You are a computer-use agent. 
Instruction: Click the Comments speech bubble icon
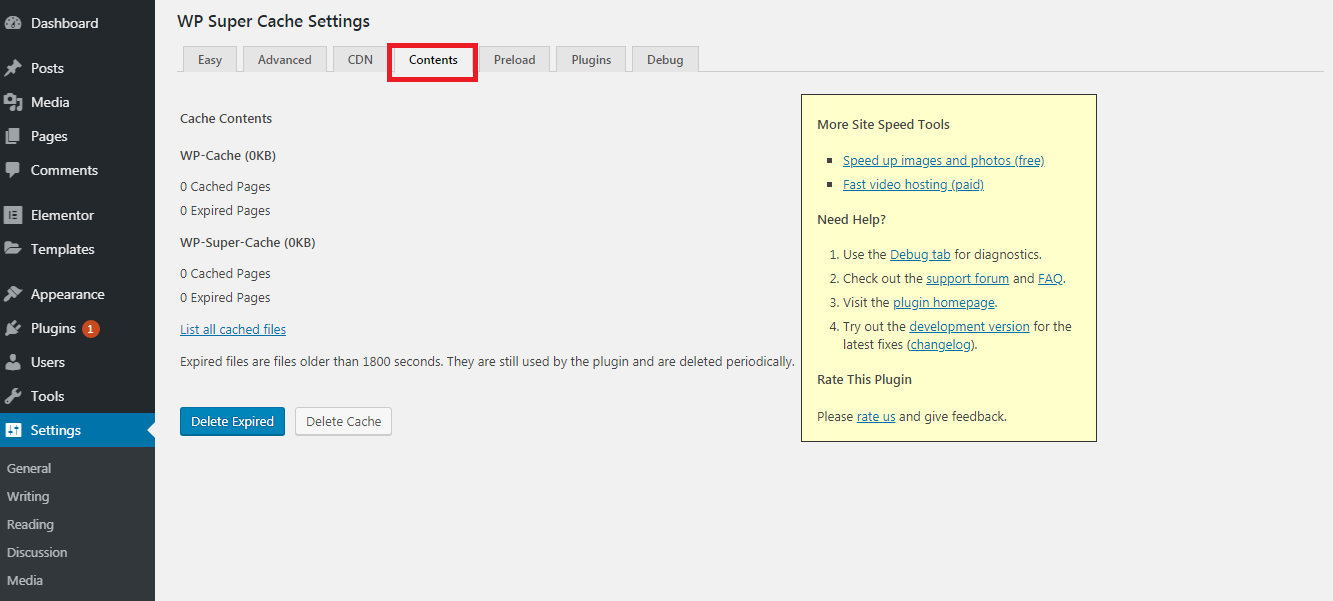click(14, 170)
